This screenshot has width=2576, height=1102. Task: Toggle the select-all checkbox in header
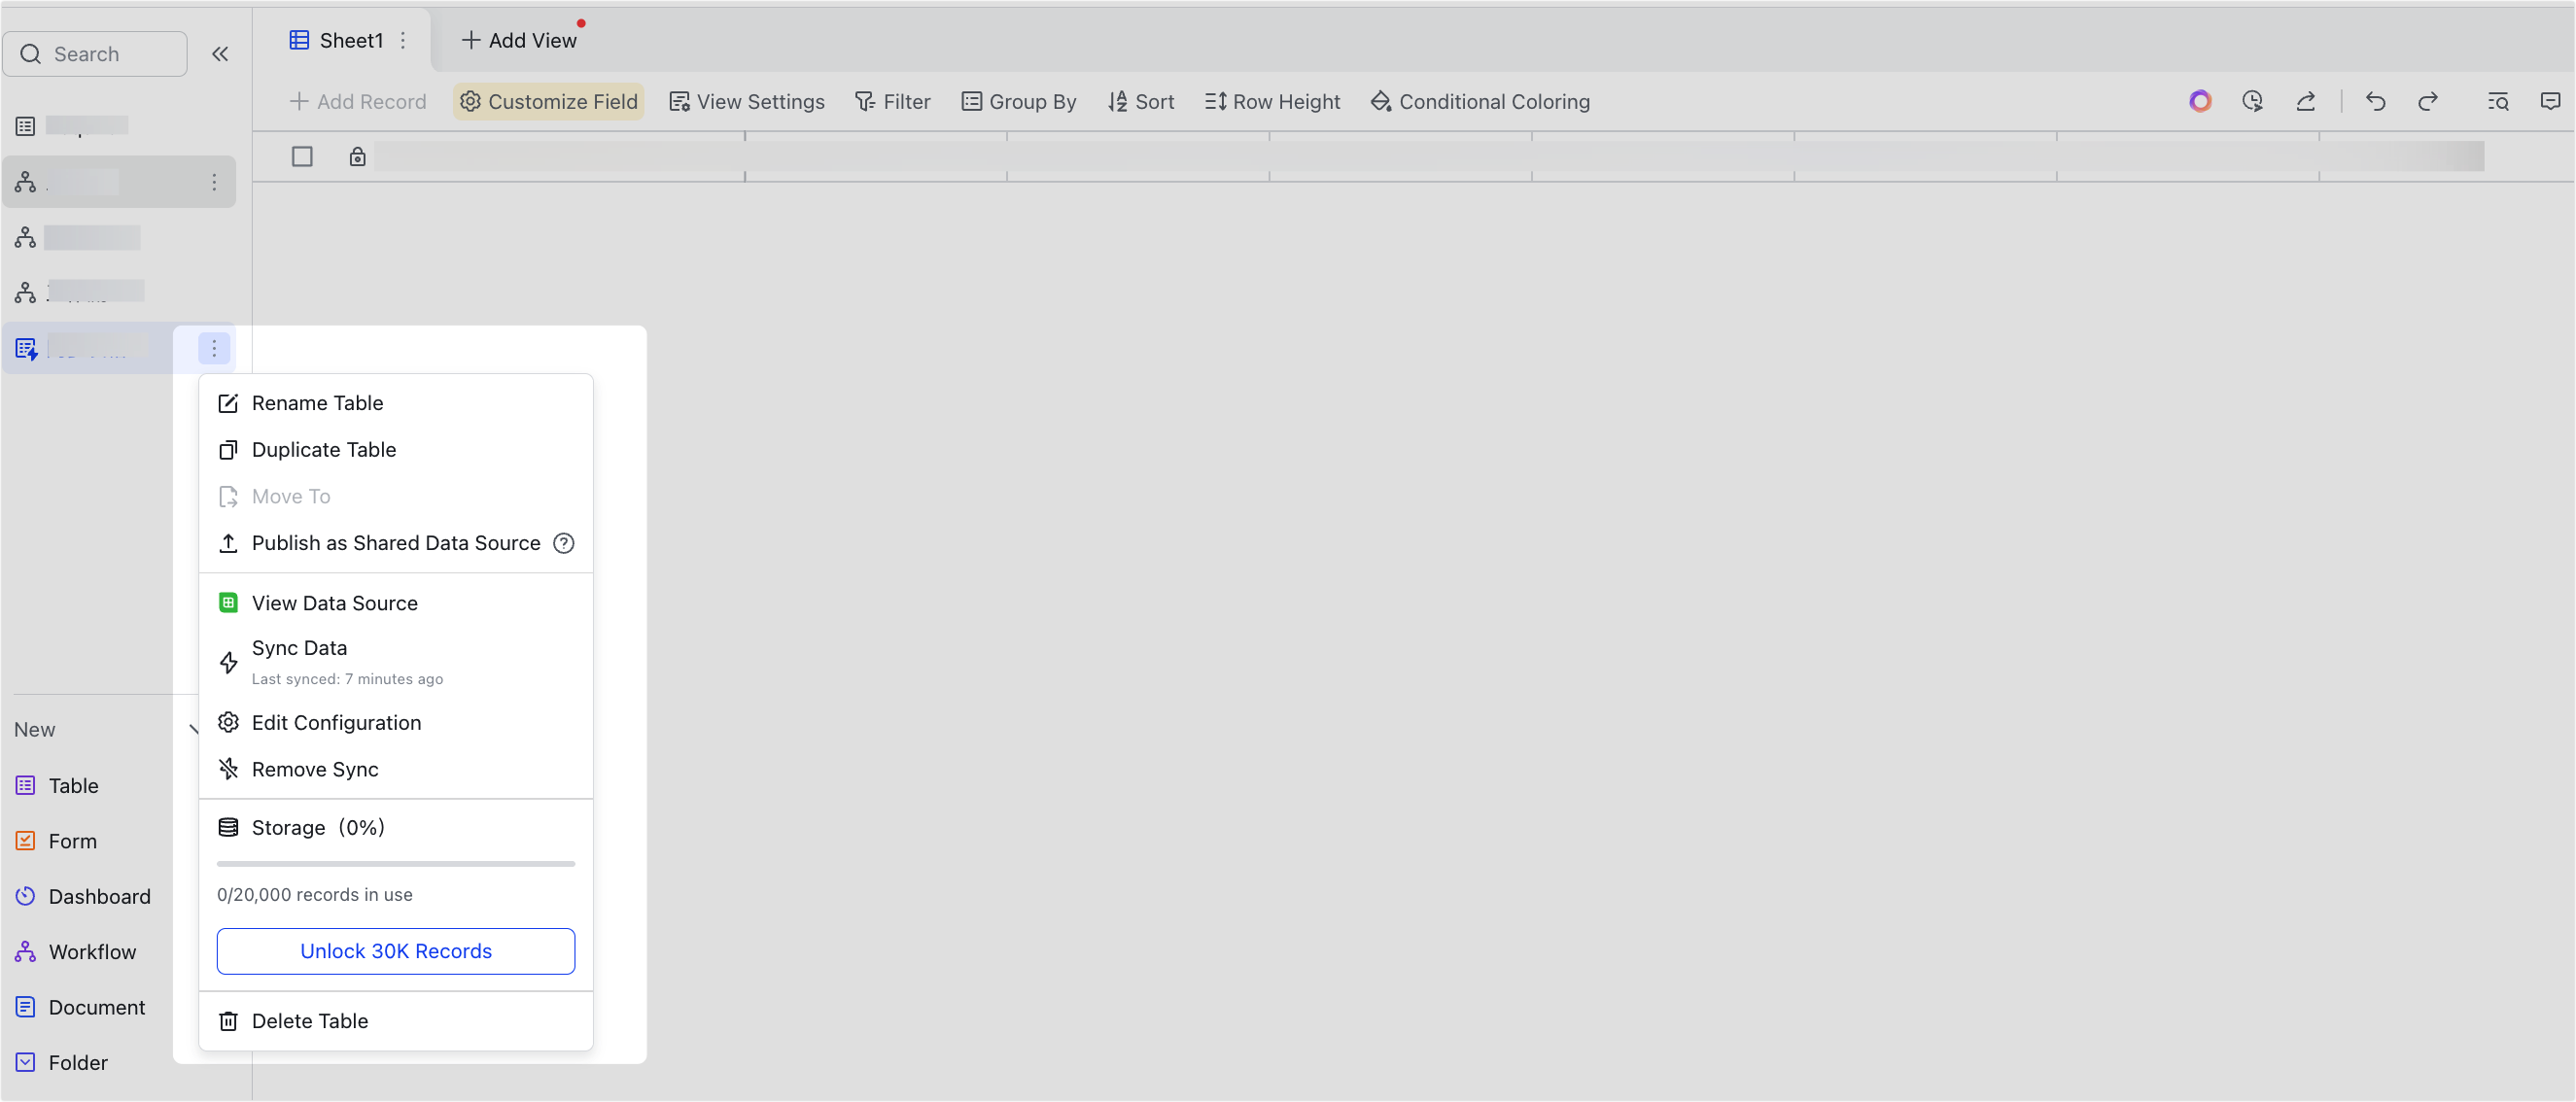pos(302,156)
